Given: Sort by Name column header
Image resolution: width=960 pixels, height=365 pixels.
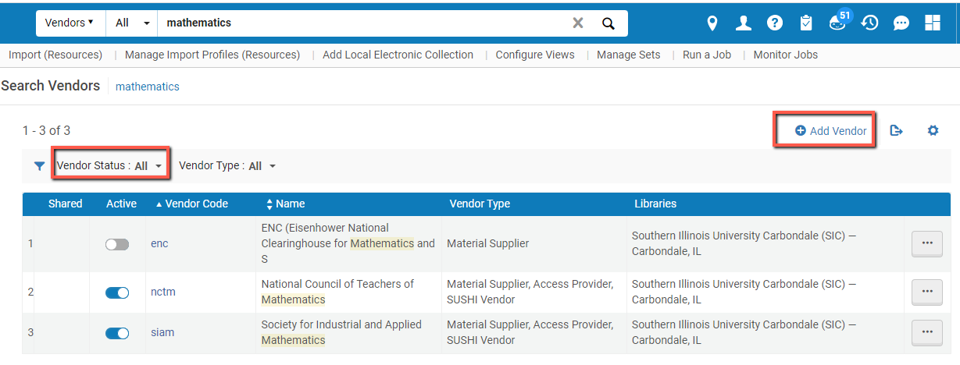Looking at the screenshot, I should [x=285, y=204].
